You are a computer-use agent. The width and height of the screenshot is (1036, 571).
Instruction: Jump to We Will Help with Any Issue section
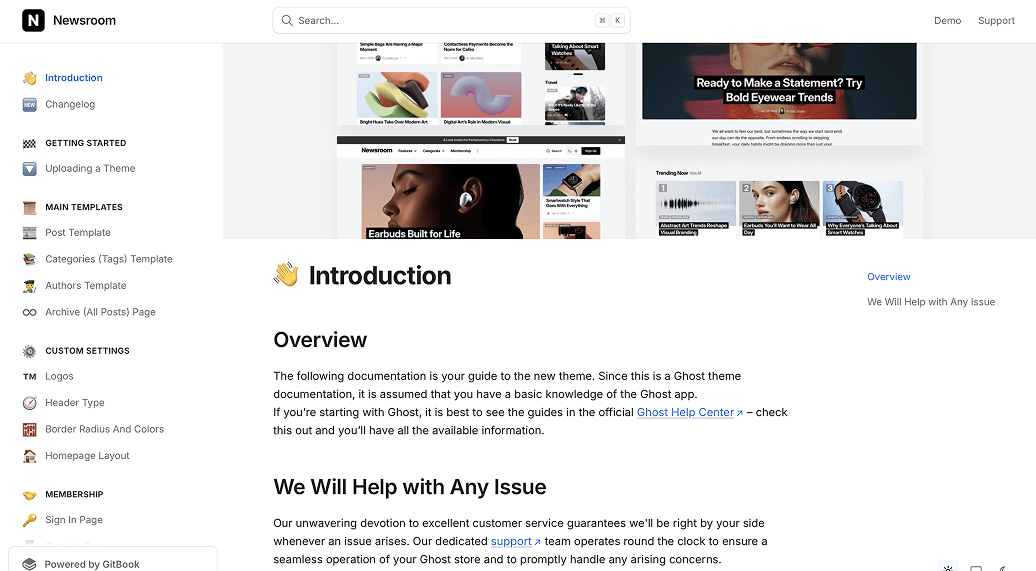pyautogui.click(x=931, y=302)
